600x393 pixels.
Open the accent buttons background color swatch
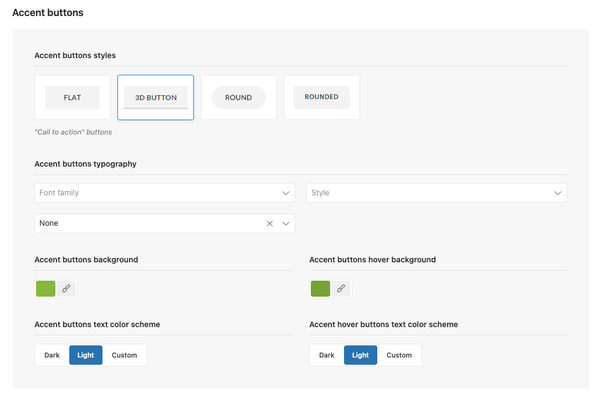[46, 289]
